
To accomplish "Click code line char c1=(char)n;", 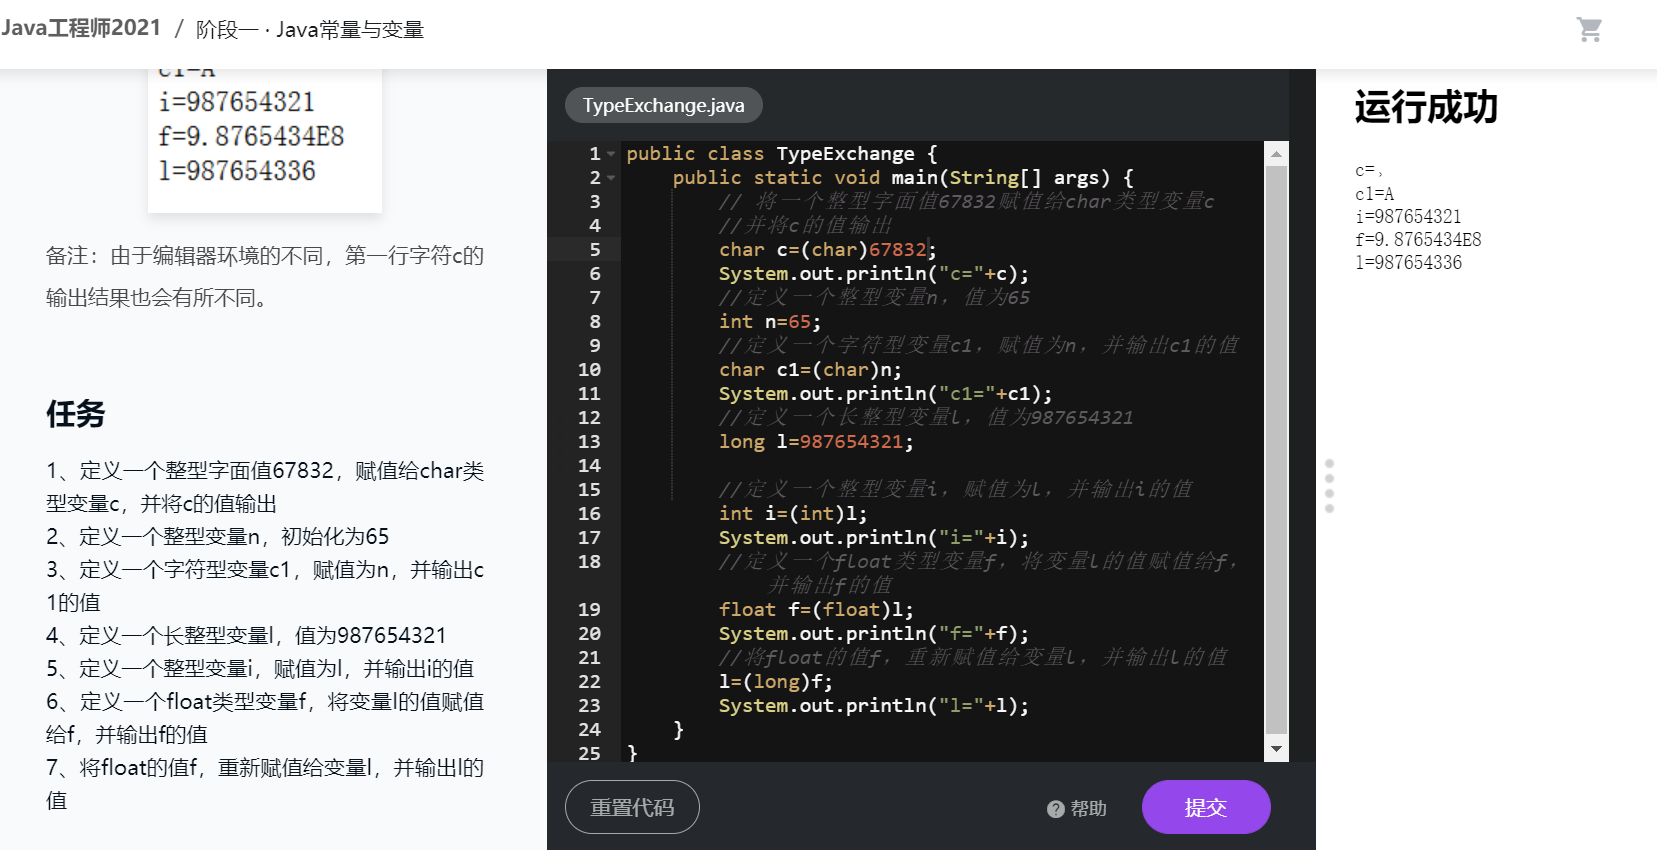I will coord(810,370).
